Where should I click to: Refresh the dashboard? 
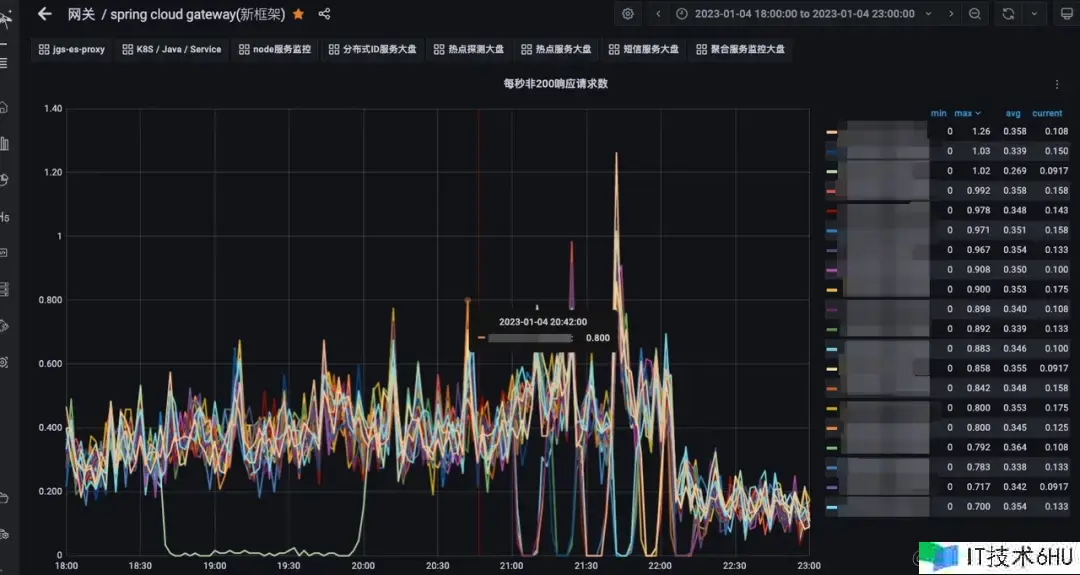click(1008, 14)
